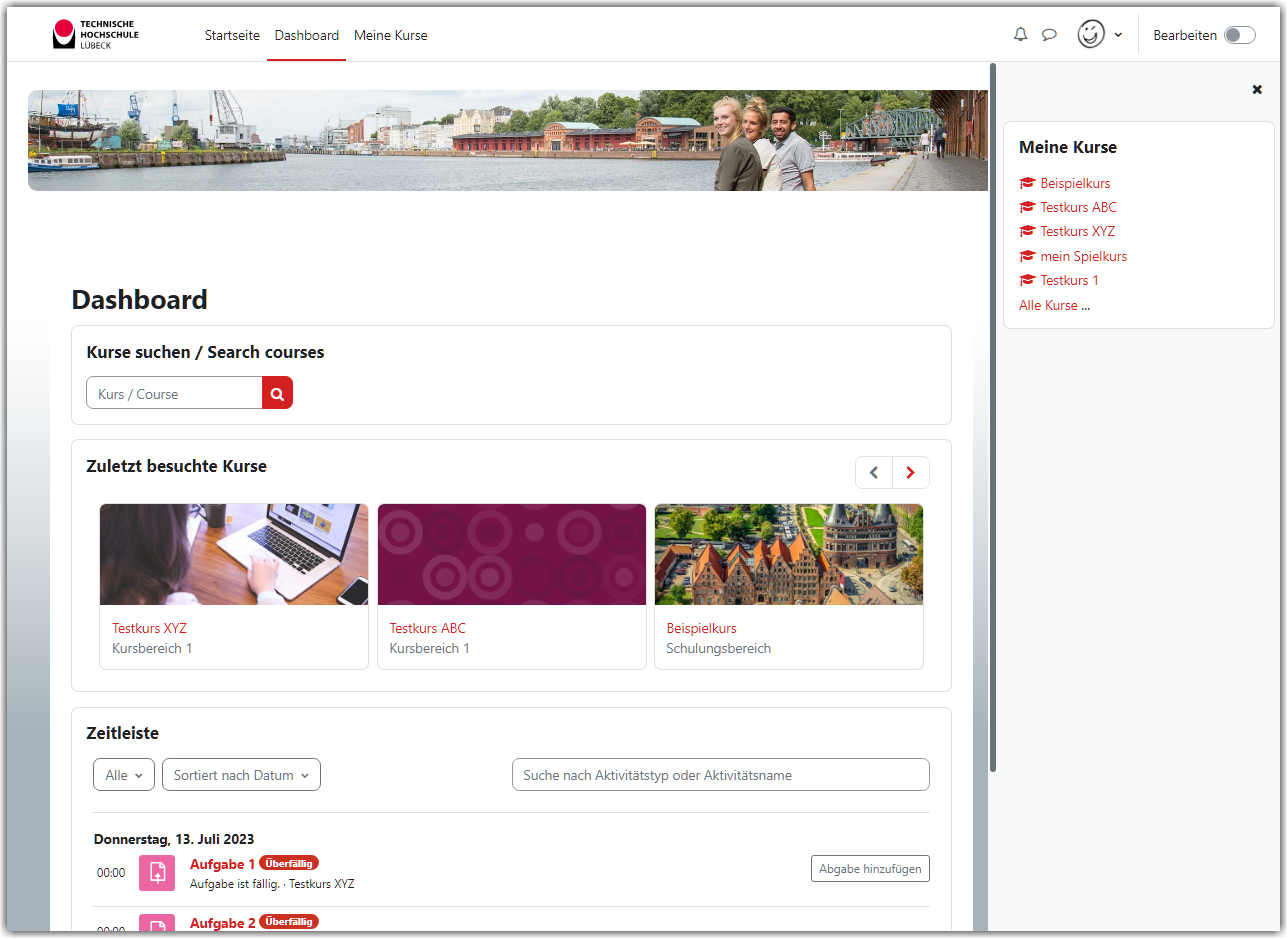Open Testkurs ABC link in recent courses

(x=427, y=629)
